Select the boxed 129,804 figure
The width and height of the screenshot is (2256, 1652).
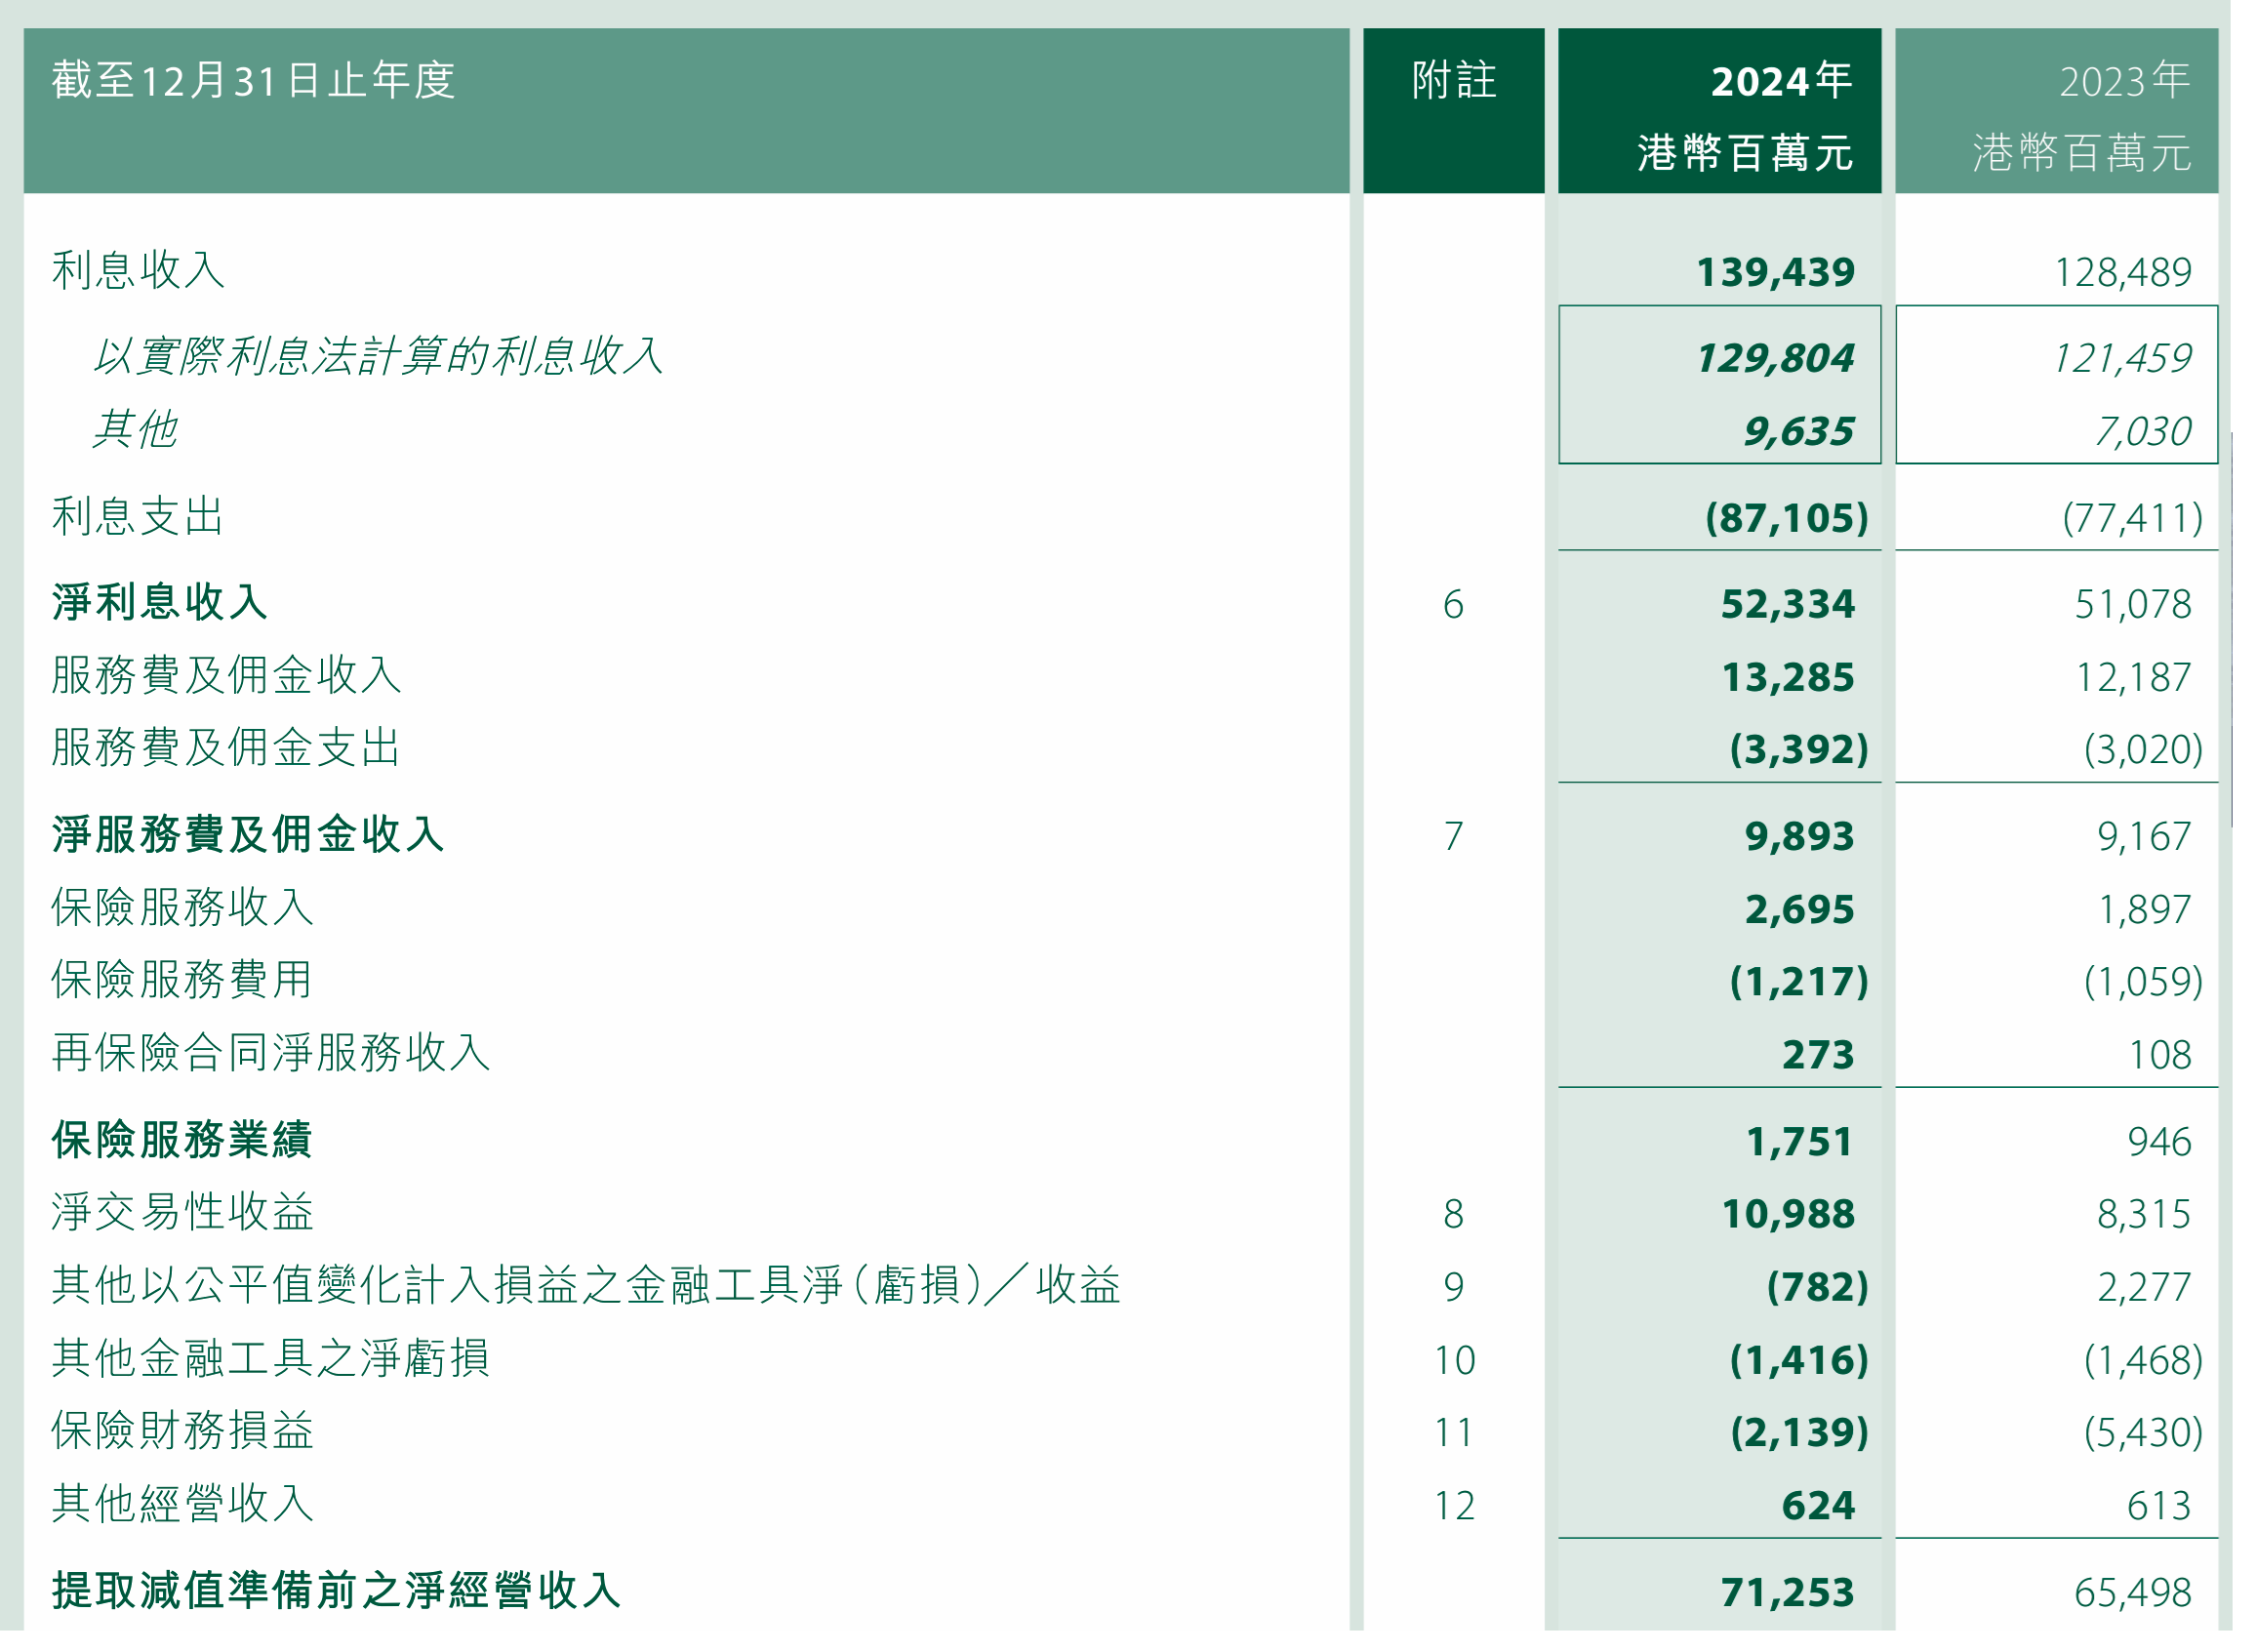(1776, 359)
